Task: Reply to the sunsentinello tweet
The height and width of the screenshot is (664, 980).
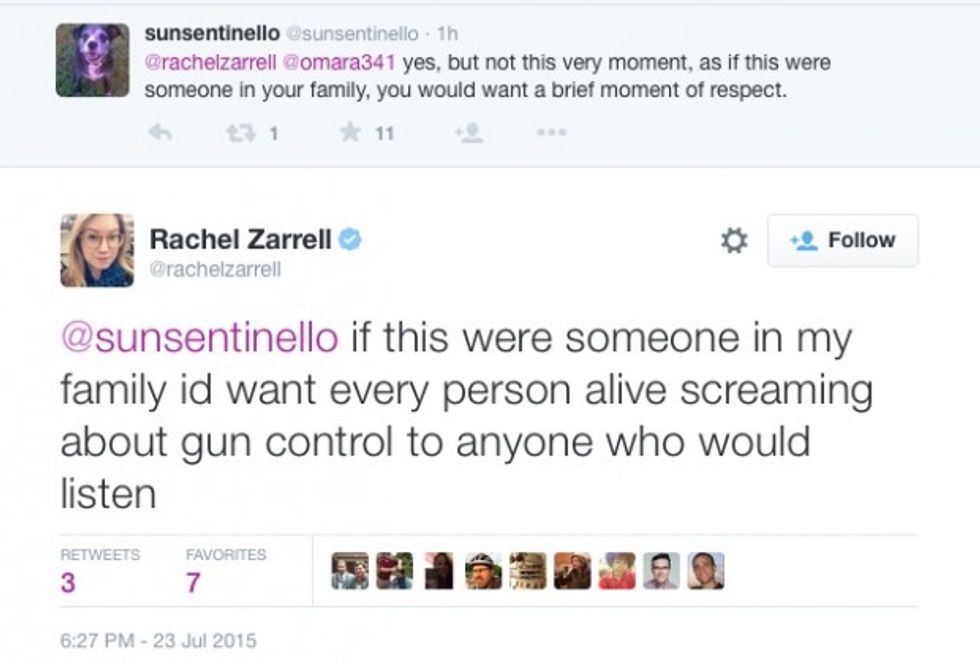Action: [x=156, y=131]
